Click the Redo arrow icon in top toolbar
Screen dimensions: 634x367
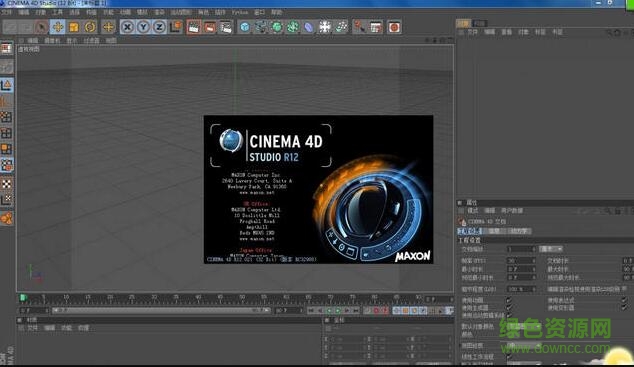pyautogui.click(x=26, y=27)
